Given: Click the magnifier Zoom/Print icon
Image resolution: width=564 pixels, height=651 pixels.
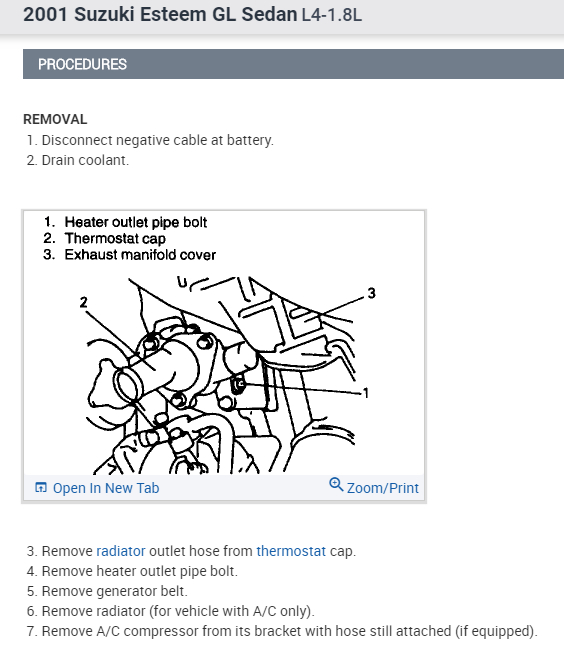Looking at the screenshot, I should (x=336, y=485).
